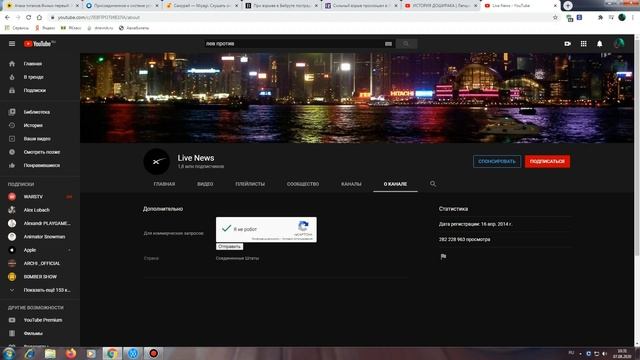Open the file explorer folder on taskbar
Screen dimensions: 640x360
click(x=50, y=353)
